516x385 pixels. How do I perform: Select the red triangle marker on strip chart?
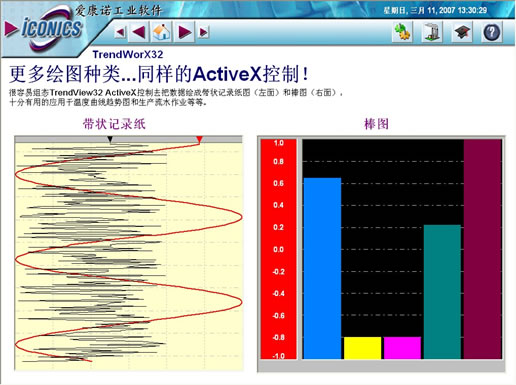tap(200, 139)
